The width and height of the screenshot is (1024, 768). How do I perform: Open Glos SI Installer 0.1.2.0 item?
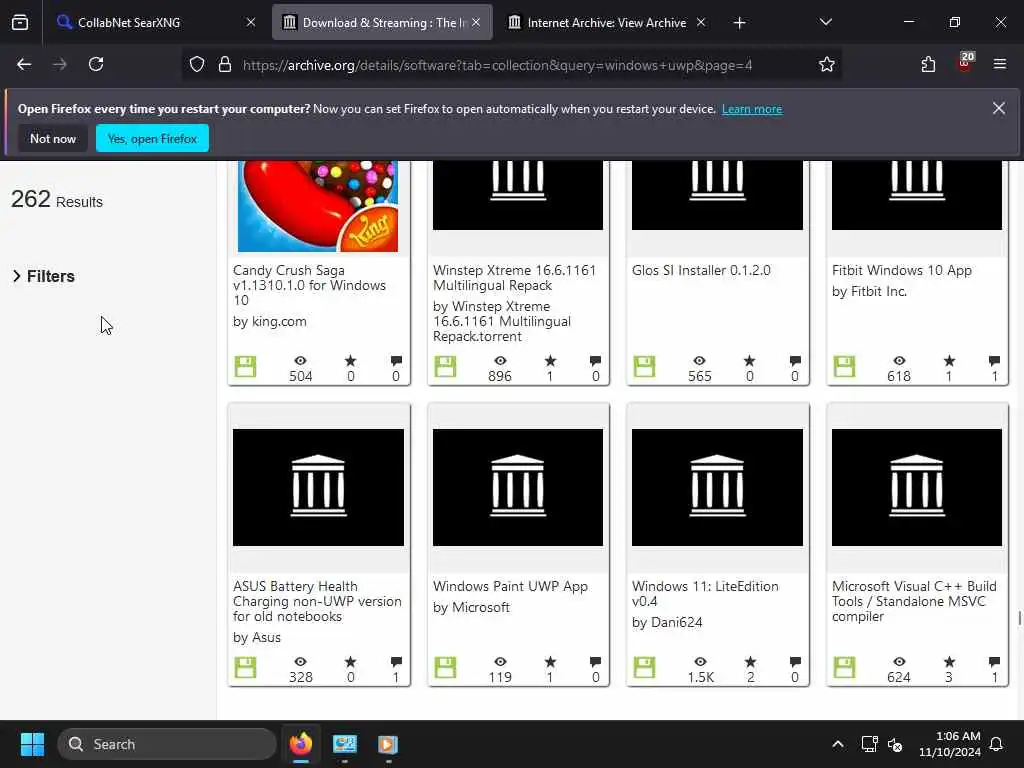click(x=701, y=270)
